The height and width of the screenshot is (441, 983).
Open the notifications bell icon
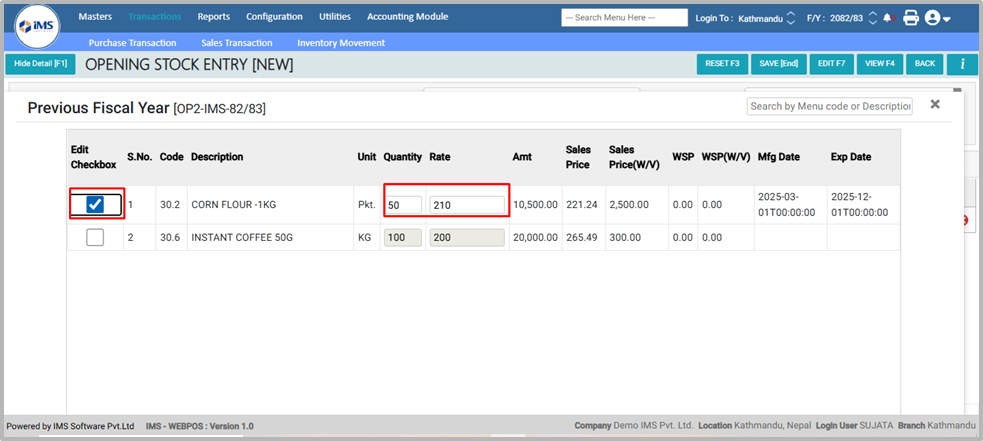[x=888, y=18]
